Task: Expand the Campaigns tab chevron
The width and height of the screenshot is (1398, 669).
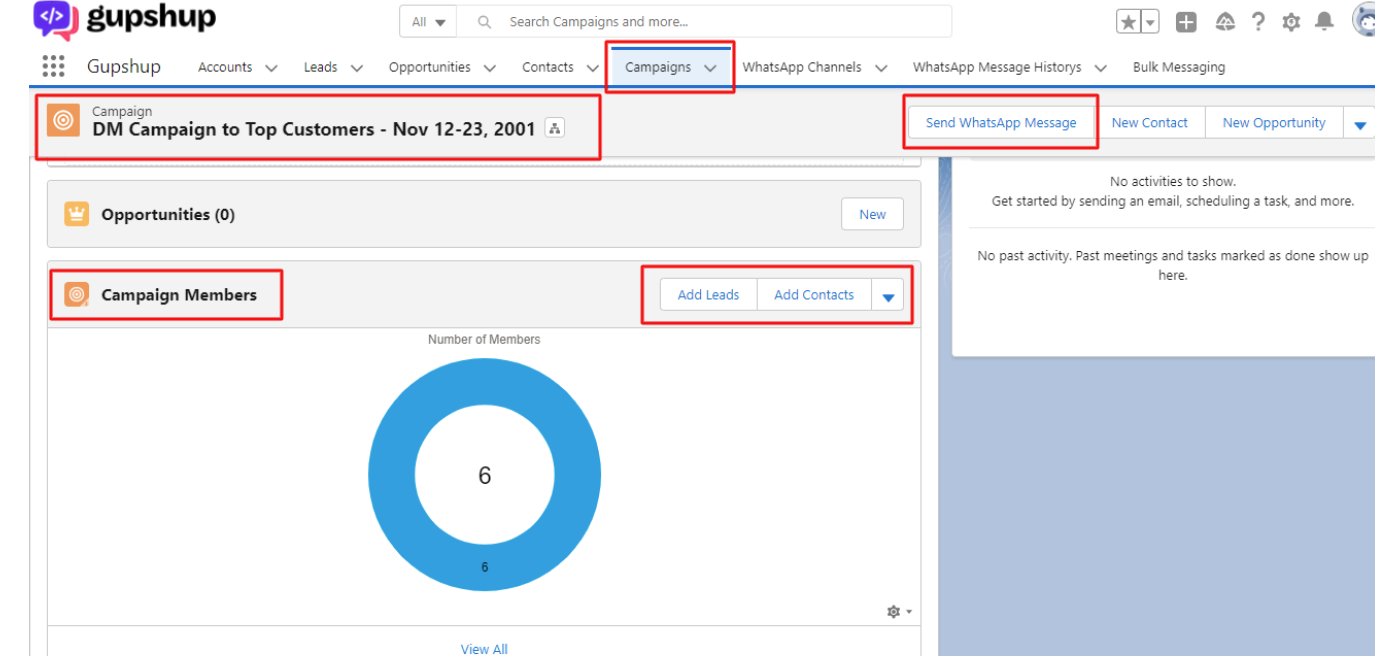Action: tap(710, 68)
